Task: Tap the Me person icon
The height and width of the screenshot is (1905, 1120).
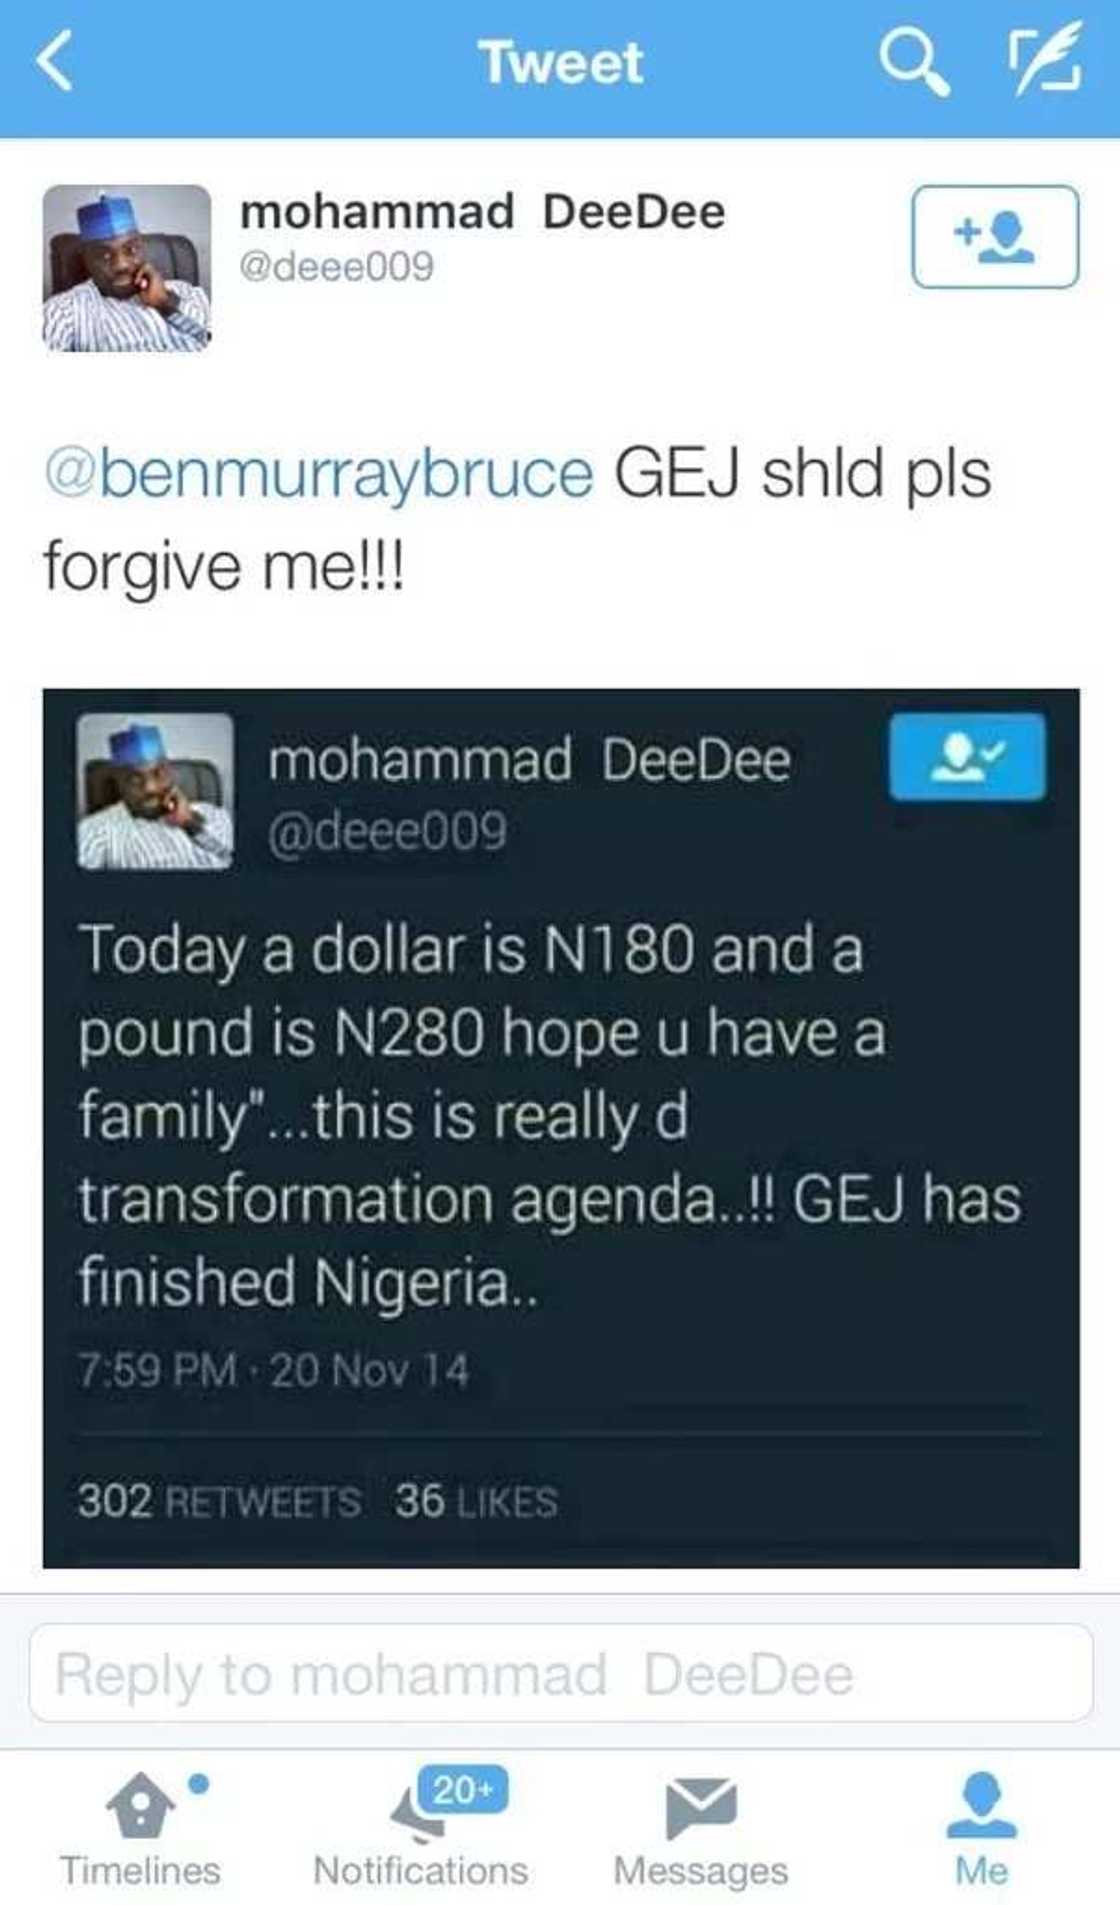Action: [981, 1805]
